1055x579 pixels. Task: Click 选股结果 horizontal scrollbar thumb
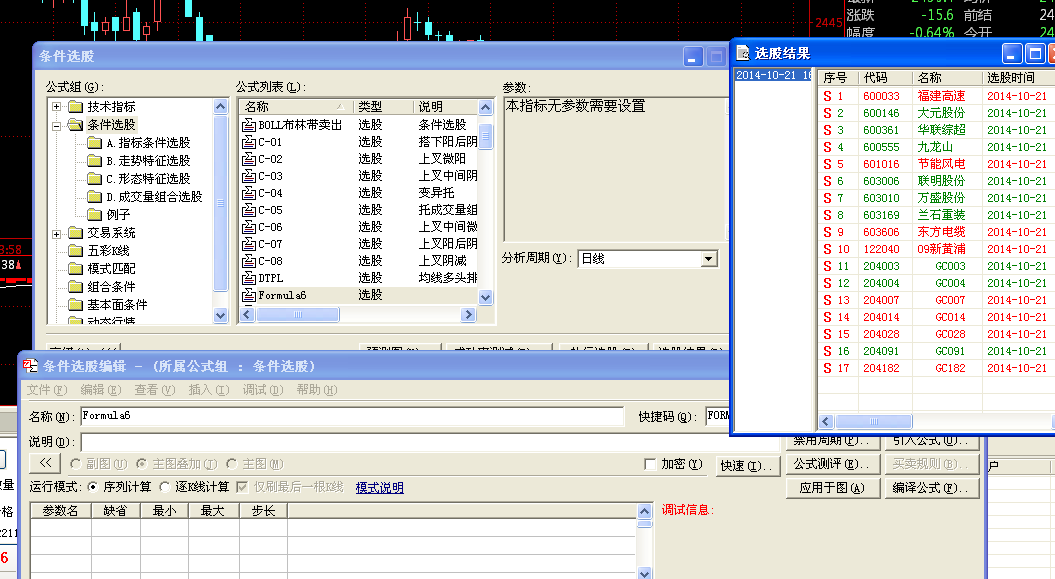coord(873,422)
